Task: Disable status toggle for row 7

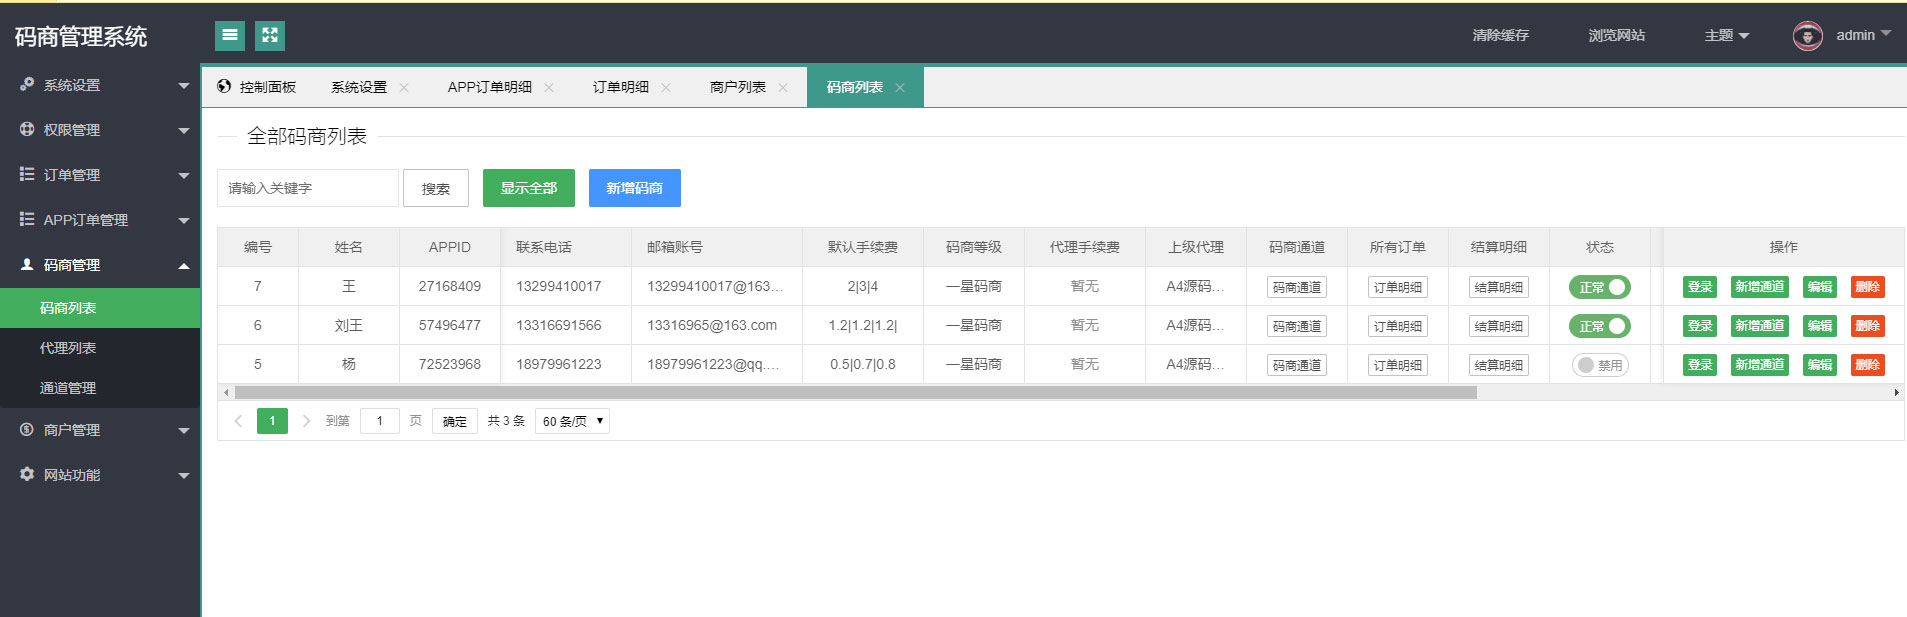Action: (1600, 287)
